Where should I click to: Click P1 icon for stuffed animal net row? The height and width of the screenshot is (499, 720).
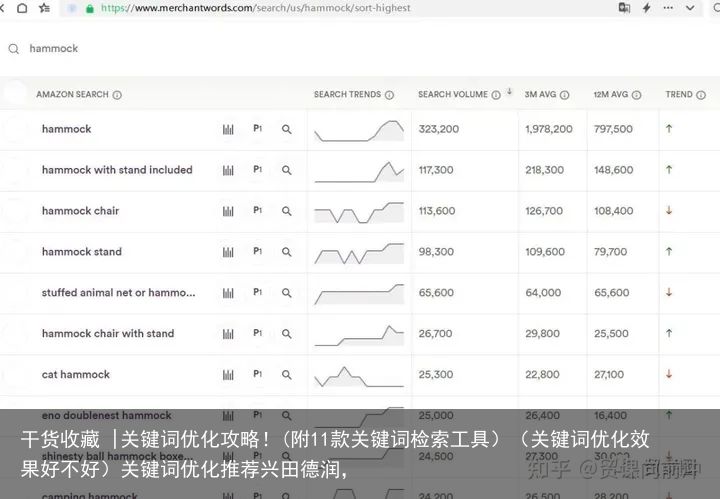pyautogui.click(x=258, y=292)
